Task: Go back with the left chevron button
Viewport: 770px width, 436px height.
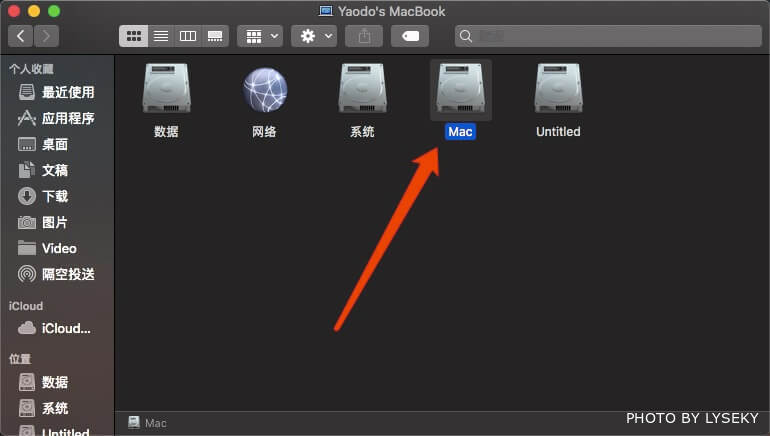Action: (x=21, y=36)
